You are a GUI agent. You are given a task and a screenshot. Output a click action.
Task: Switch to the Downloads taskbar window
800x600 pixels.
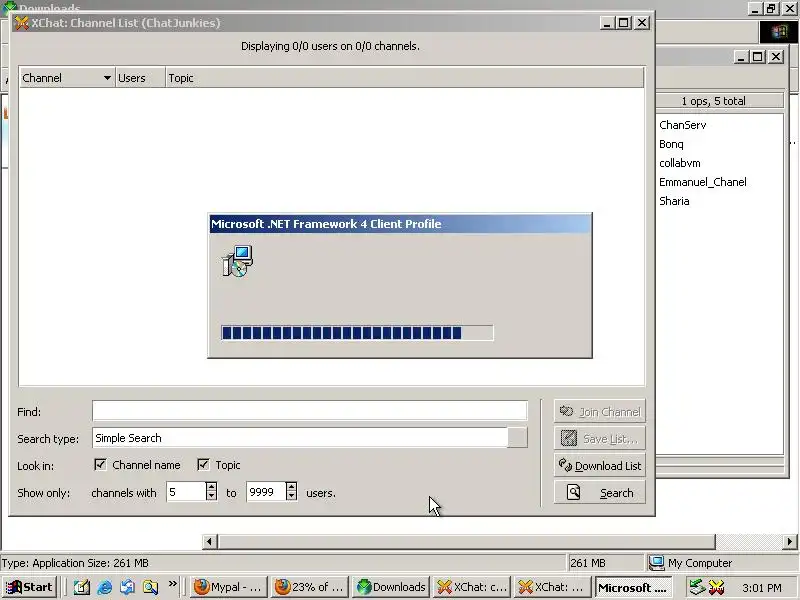pos(391,587)
